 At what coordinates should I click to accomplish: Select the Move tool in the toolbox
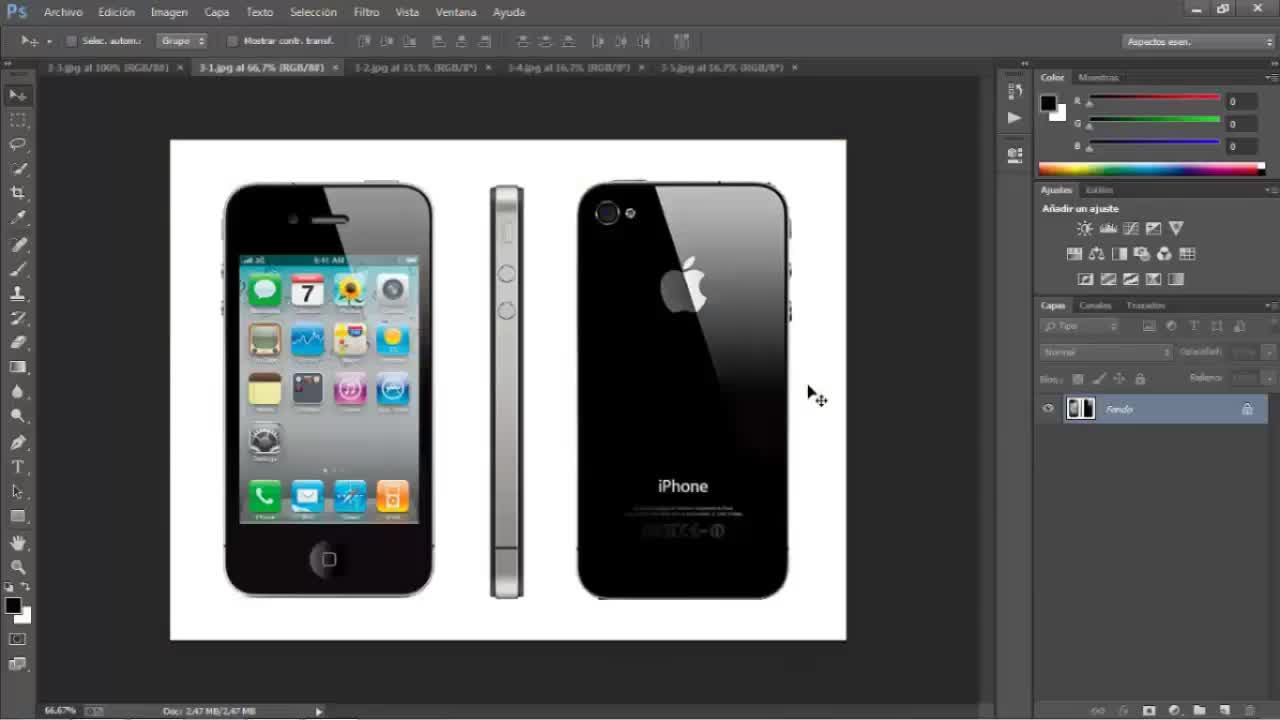click(x=18, y=95)
